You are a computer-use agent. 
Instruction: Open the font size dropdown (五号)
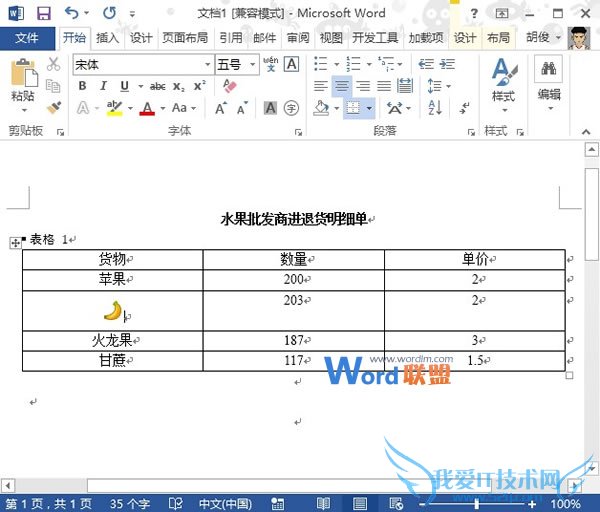click(x=253, y=64)
